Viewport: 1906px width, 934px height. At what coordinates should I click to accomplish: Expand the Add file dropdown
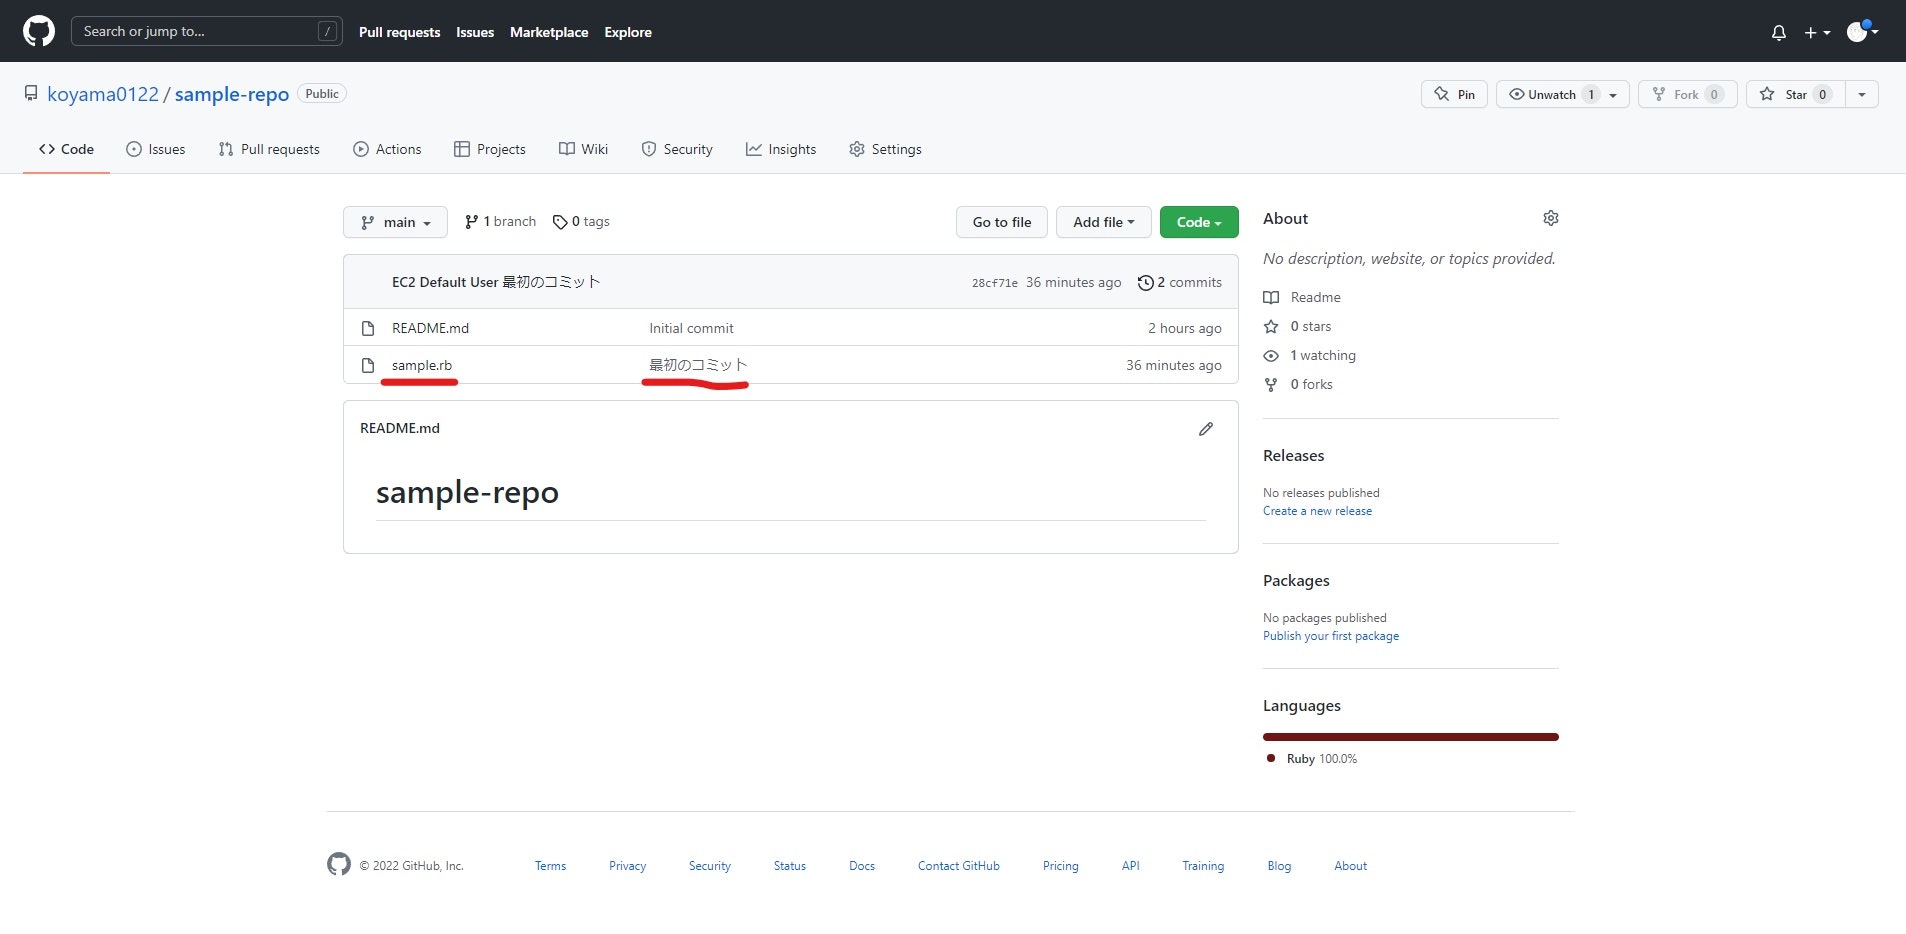(x=1103, y=222)
